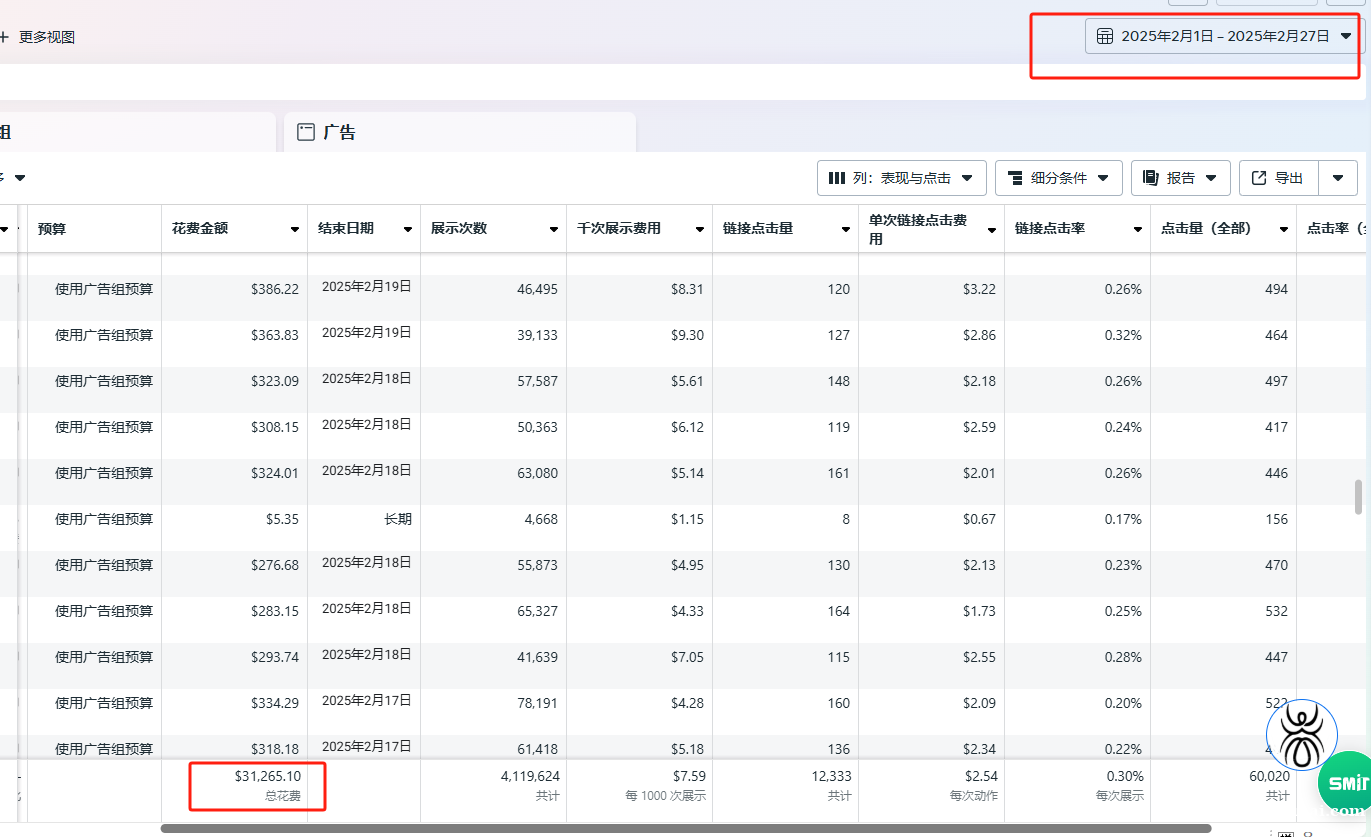The width and height of the screenshot is (1371, 837).
Task: Switch to the 广告 tab
Action: pyautogui.click(x=460, y=132)
